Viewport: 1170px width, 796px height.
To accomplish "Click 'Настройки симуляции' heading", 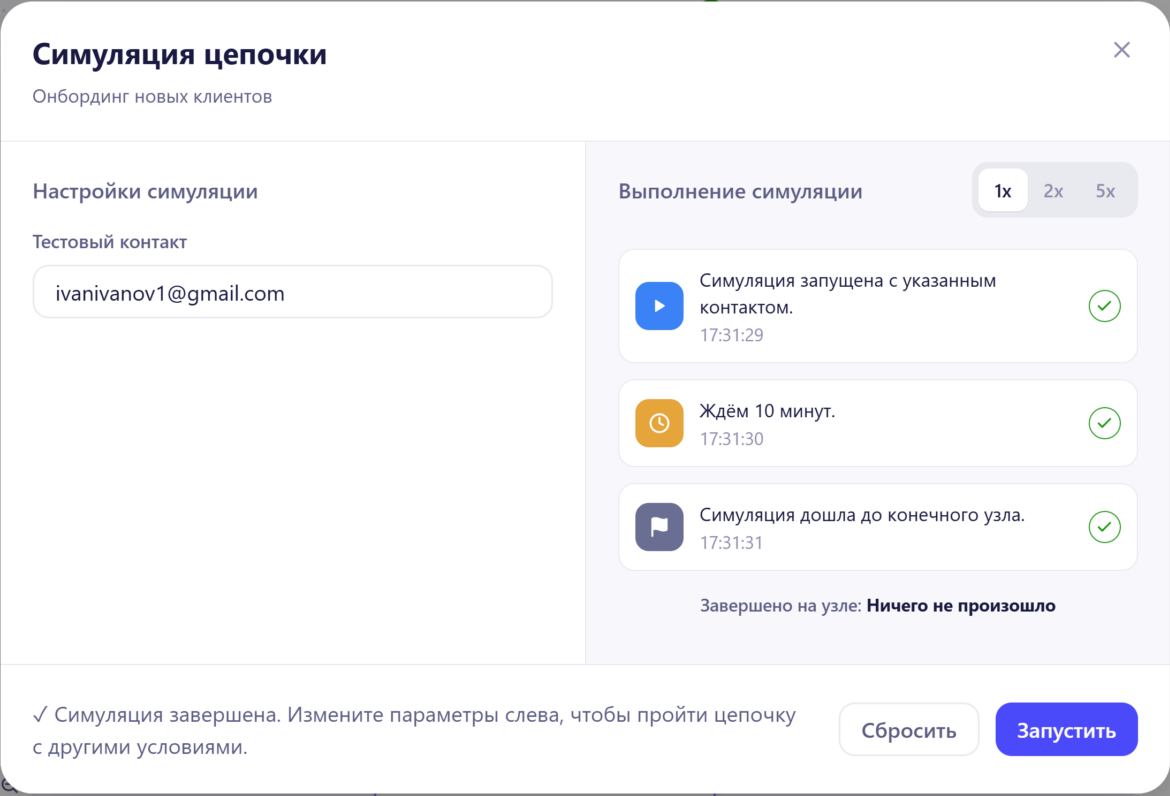I will 146,192.
